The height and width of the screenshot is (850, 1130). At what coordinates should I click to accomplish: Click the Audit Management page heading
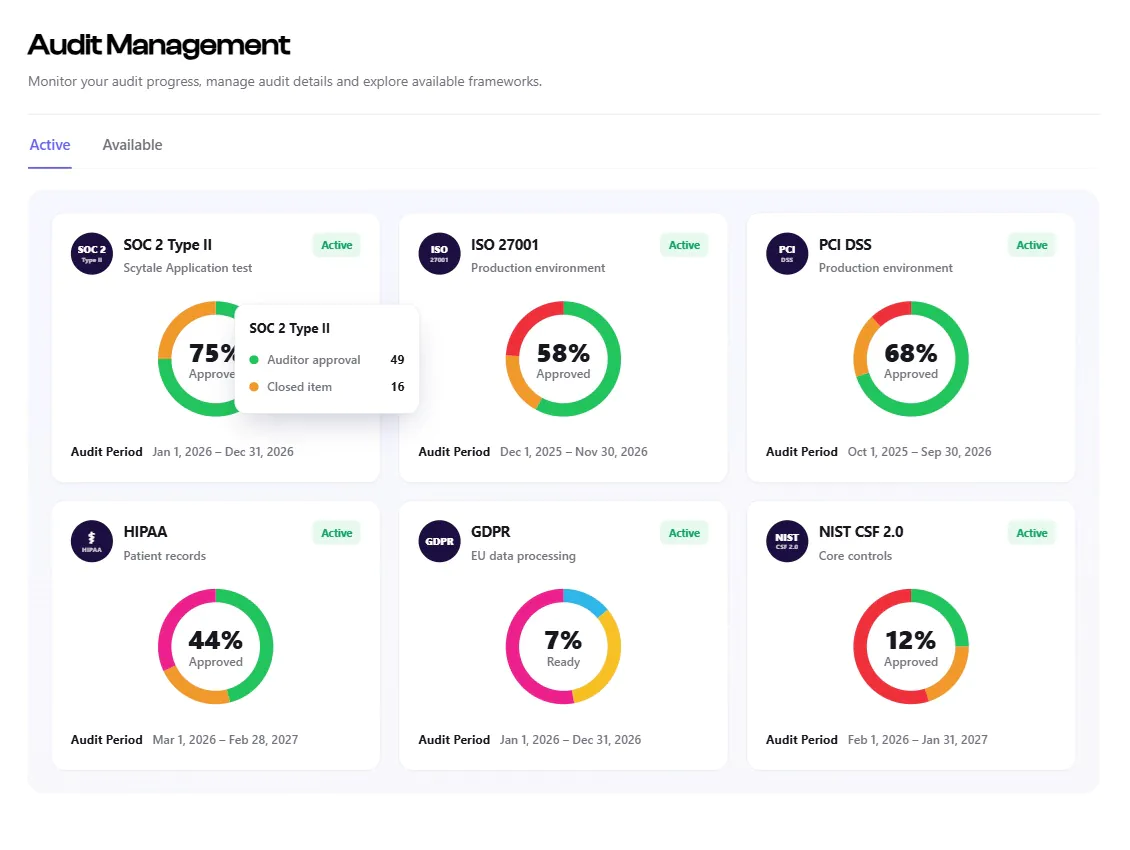tap(159, 45)
